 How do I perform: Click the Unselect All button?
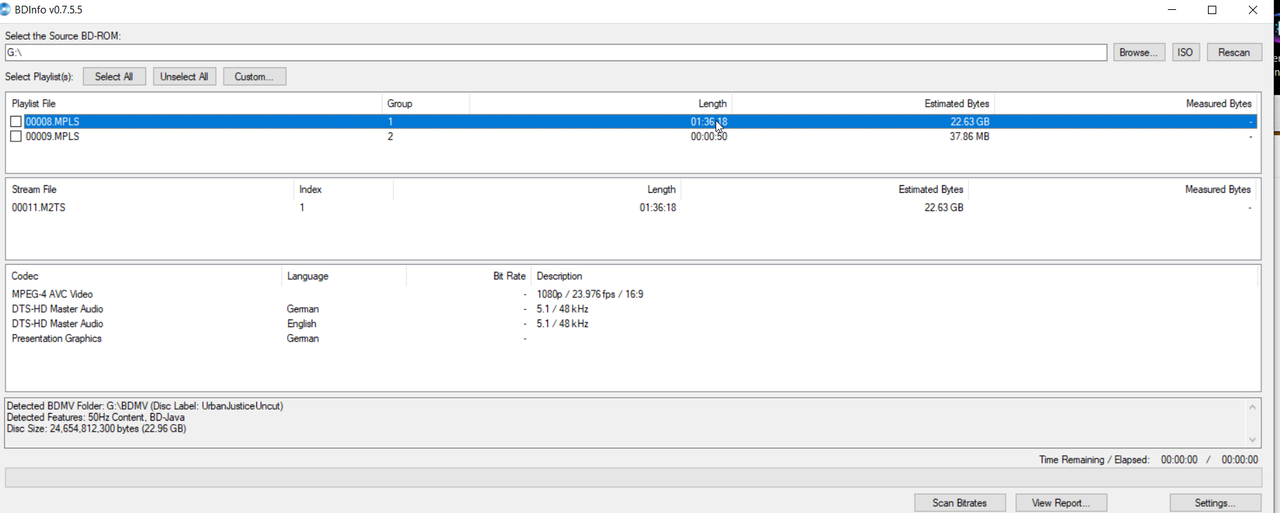coord(184,76)
